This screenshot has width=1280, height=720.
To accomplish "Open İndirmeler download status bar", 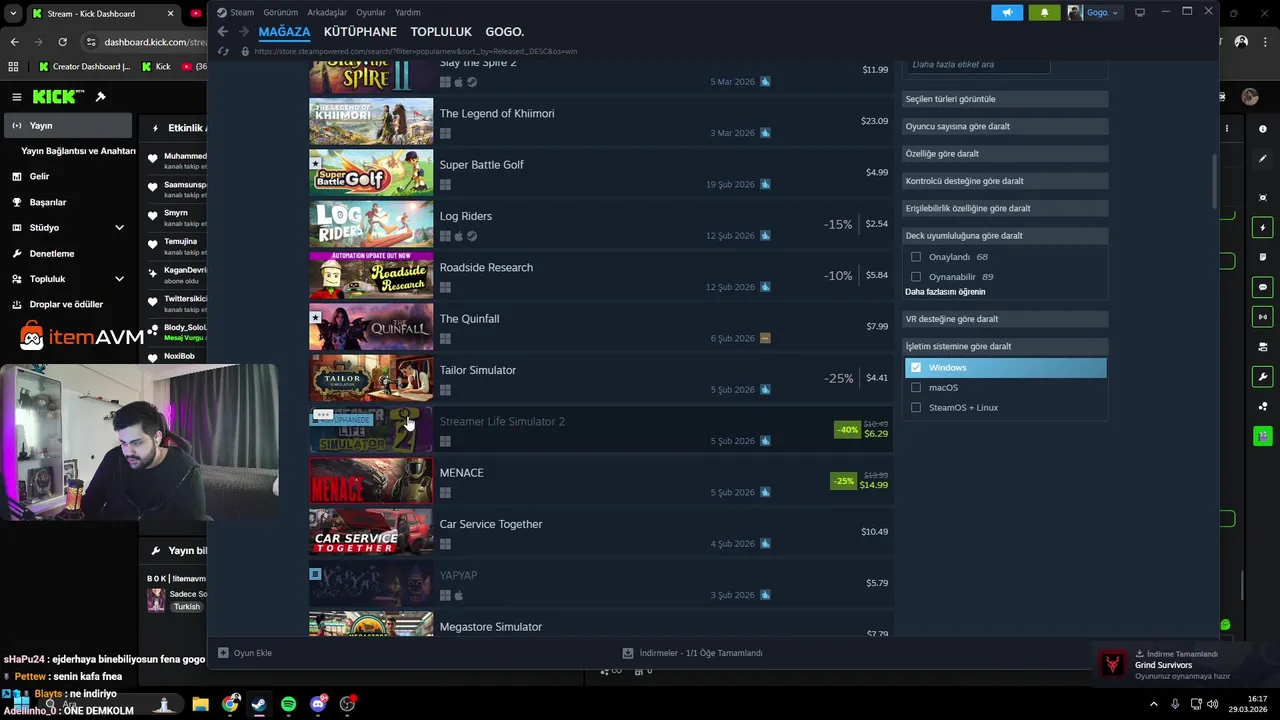I will pyautogui.click(x=692, y=653).
